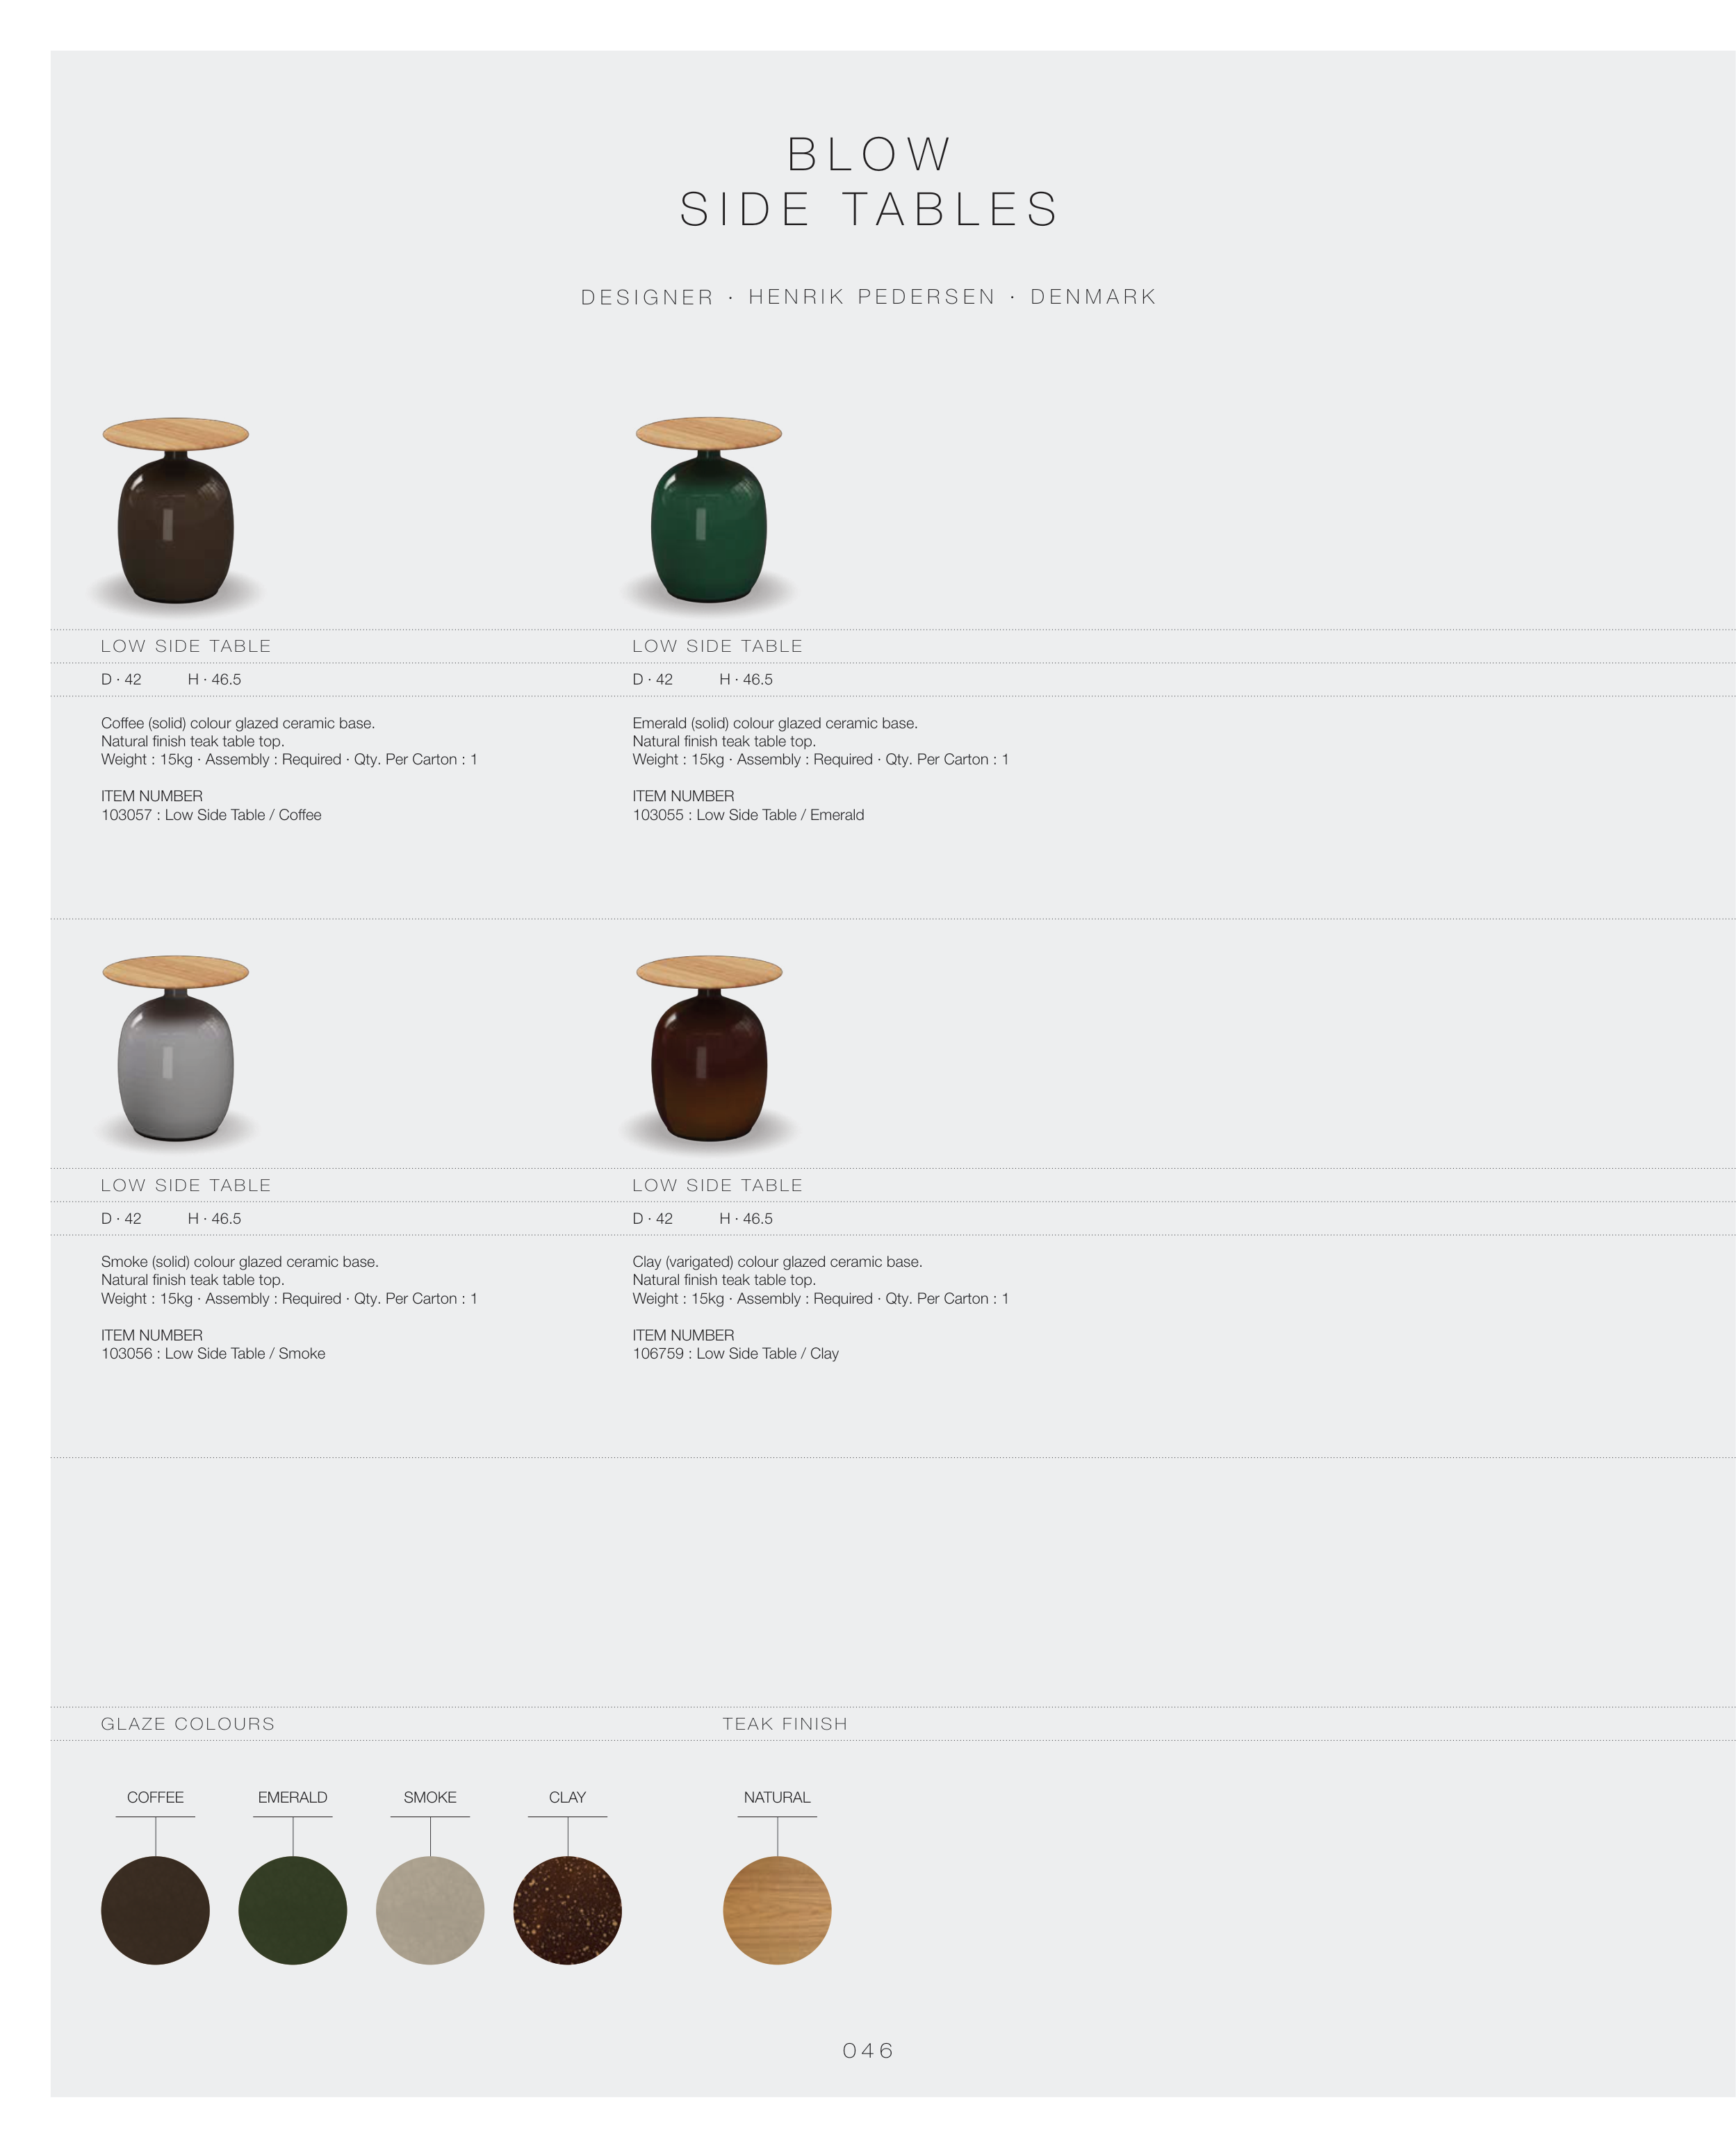This screenshot has height=2148, width=1736.
Task: Click the Clay low side table image
Action: pyautogui.click(x=708, y=1049)
